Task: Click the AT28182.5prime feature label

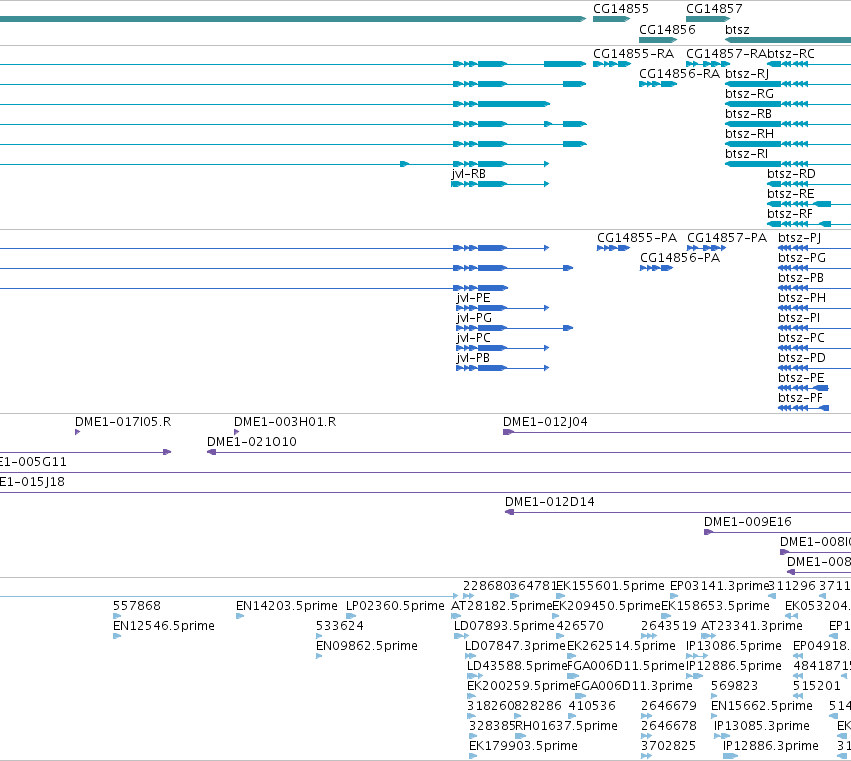Action: coord(502,606)
